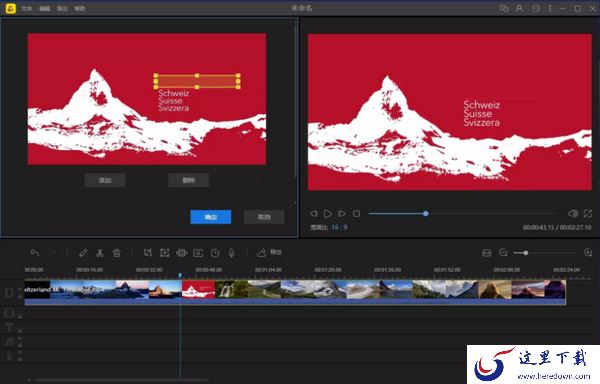Screen dimensions: 600x384
Task: Click the export icon in timeline toolbar
Action: (x=261, y=252)
